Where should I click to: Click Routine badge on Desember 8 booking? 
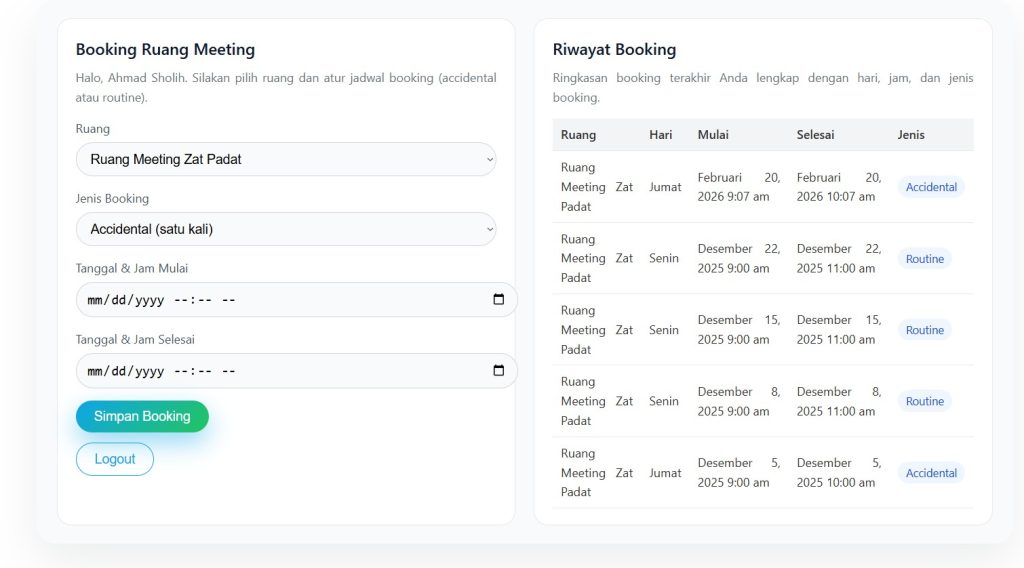(924, 401)
